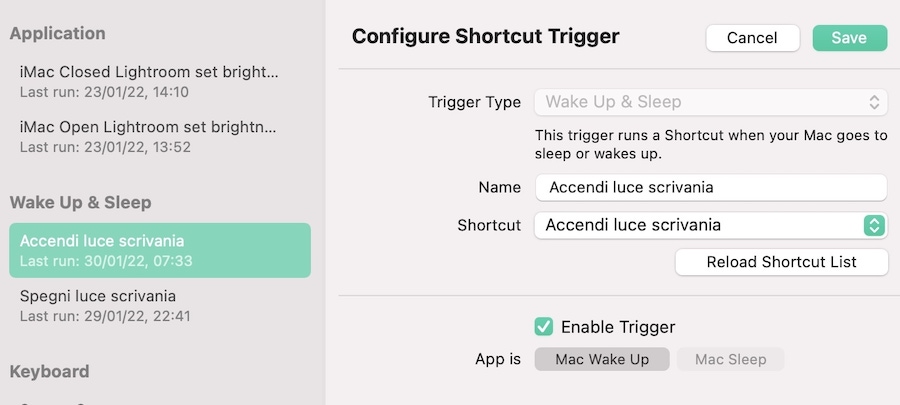This screenshot has width=900, height=405.
Task: Open the Shortcut selection dropdown
Action: [x=711, y=225]
